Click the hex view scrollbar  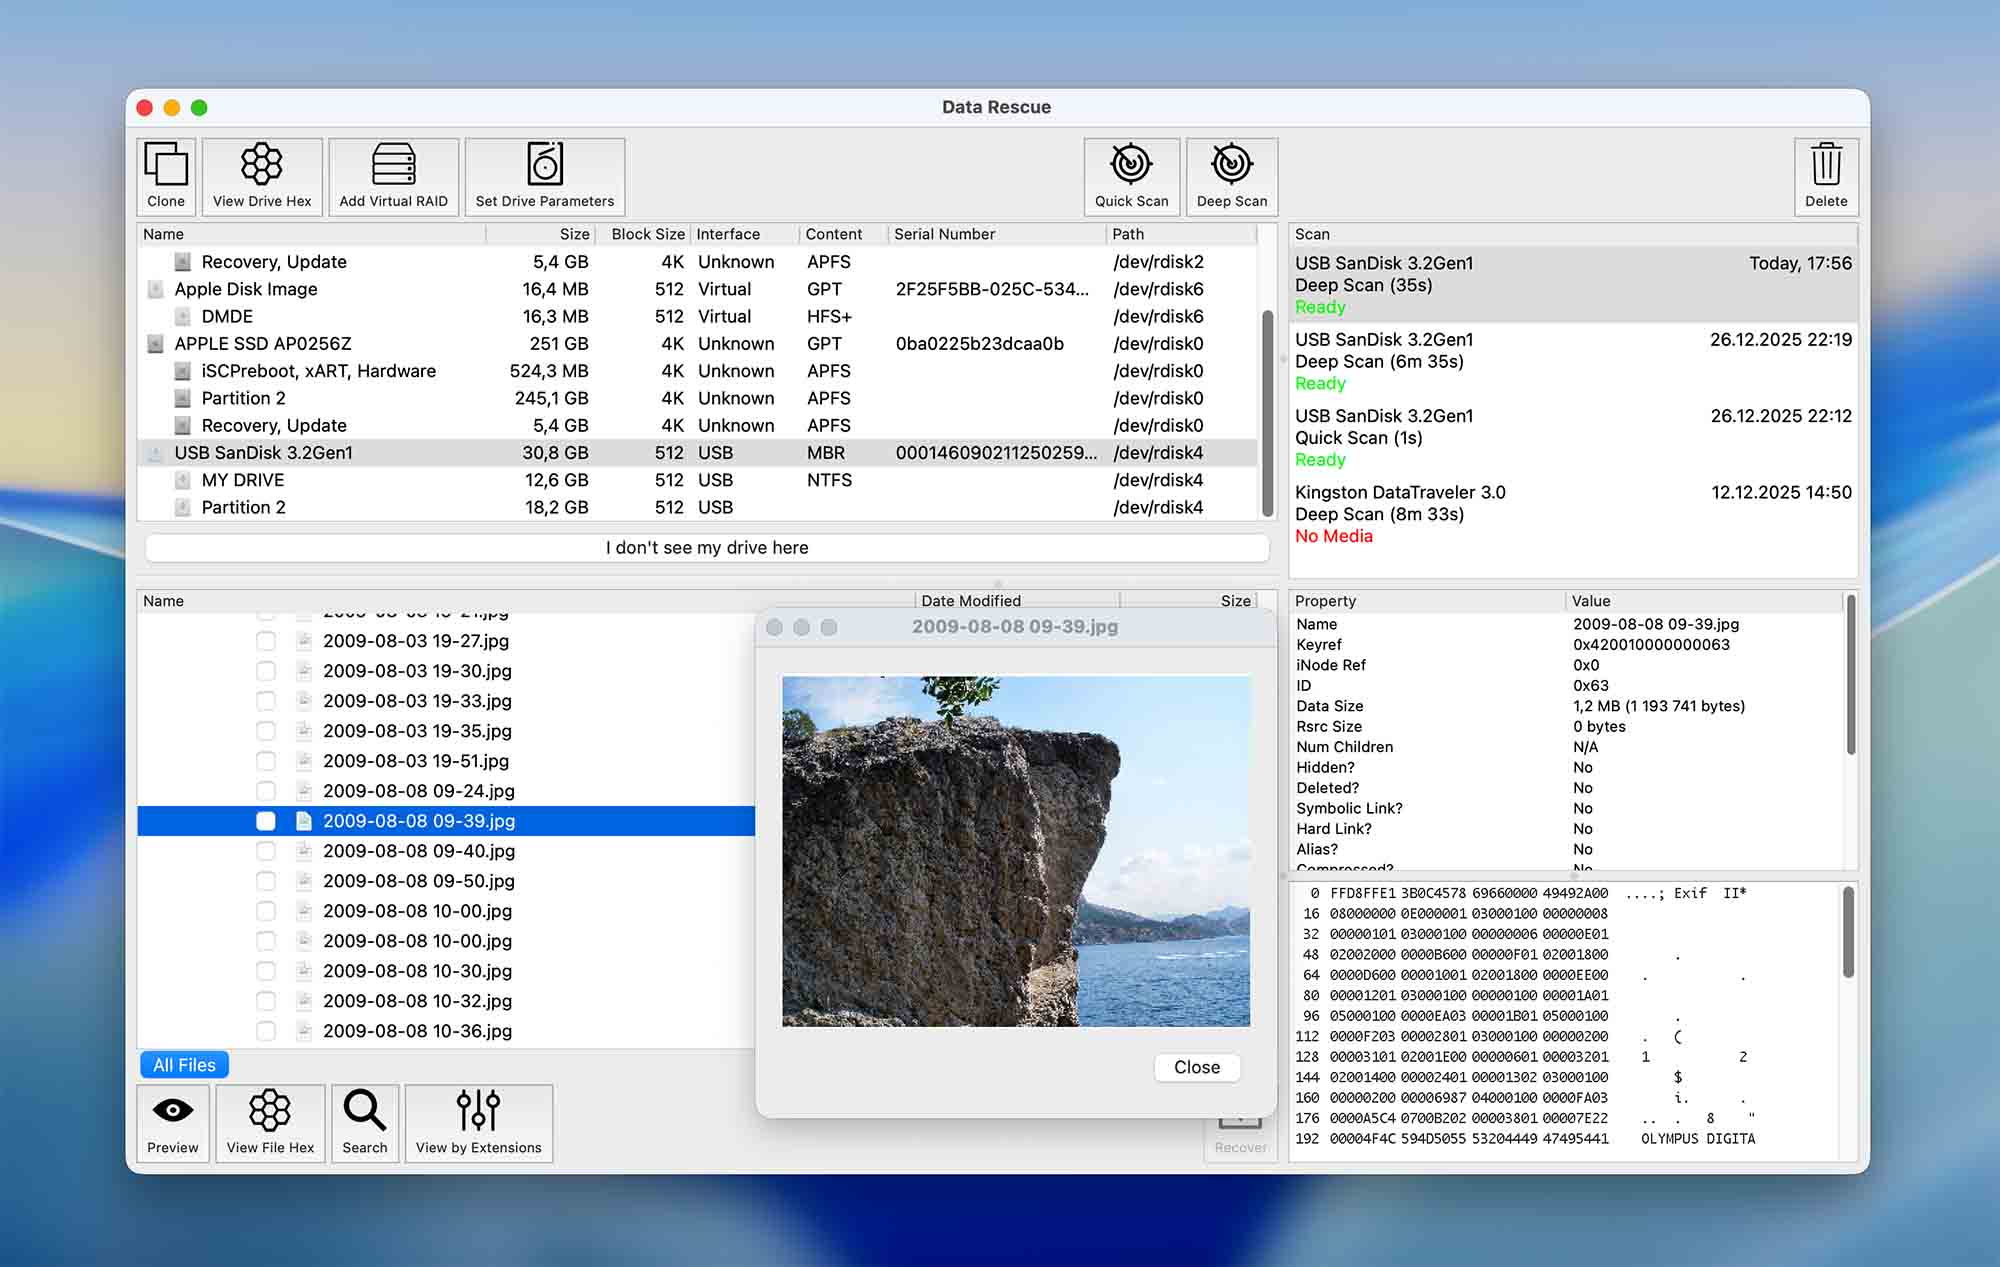pyautogui.click(x=1848, y=932)
